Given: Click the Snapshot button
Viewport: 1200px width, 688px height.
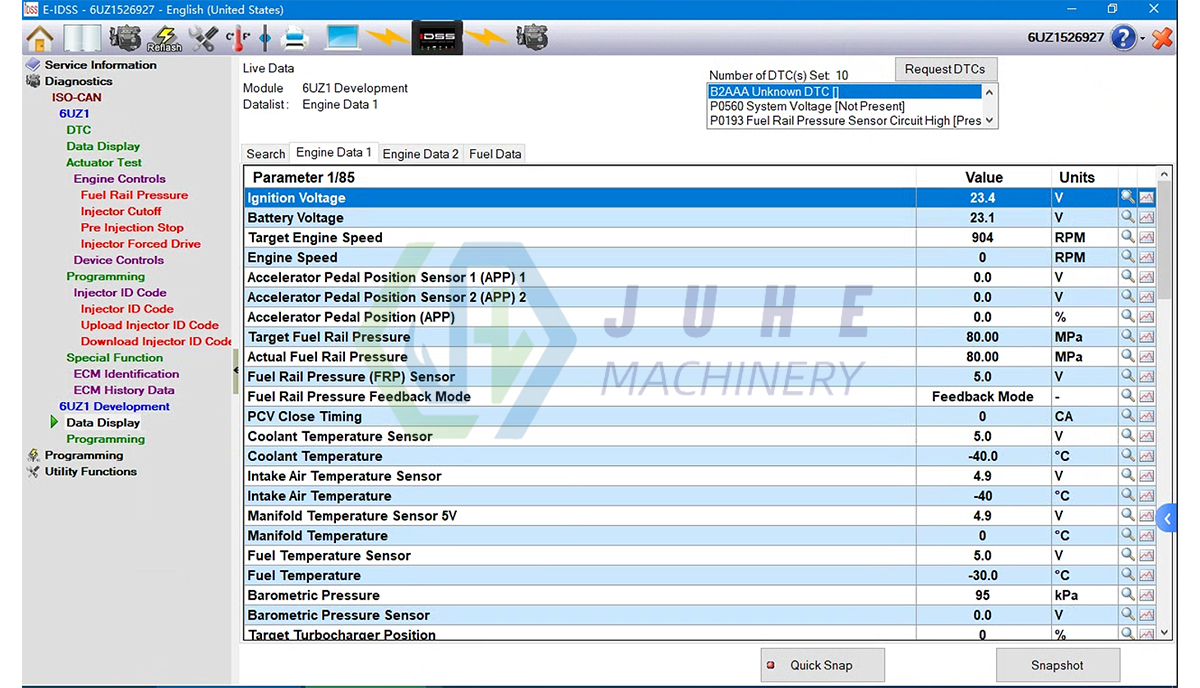Looking at the screenshot, I should [1058, 665].
